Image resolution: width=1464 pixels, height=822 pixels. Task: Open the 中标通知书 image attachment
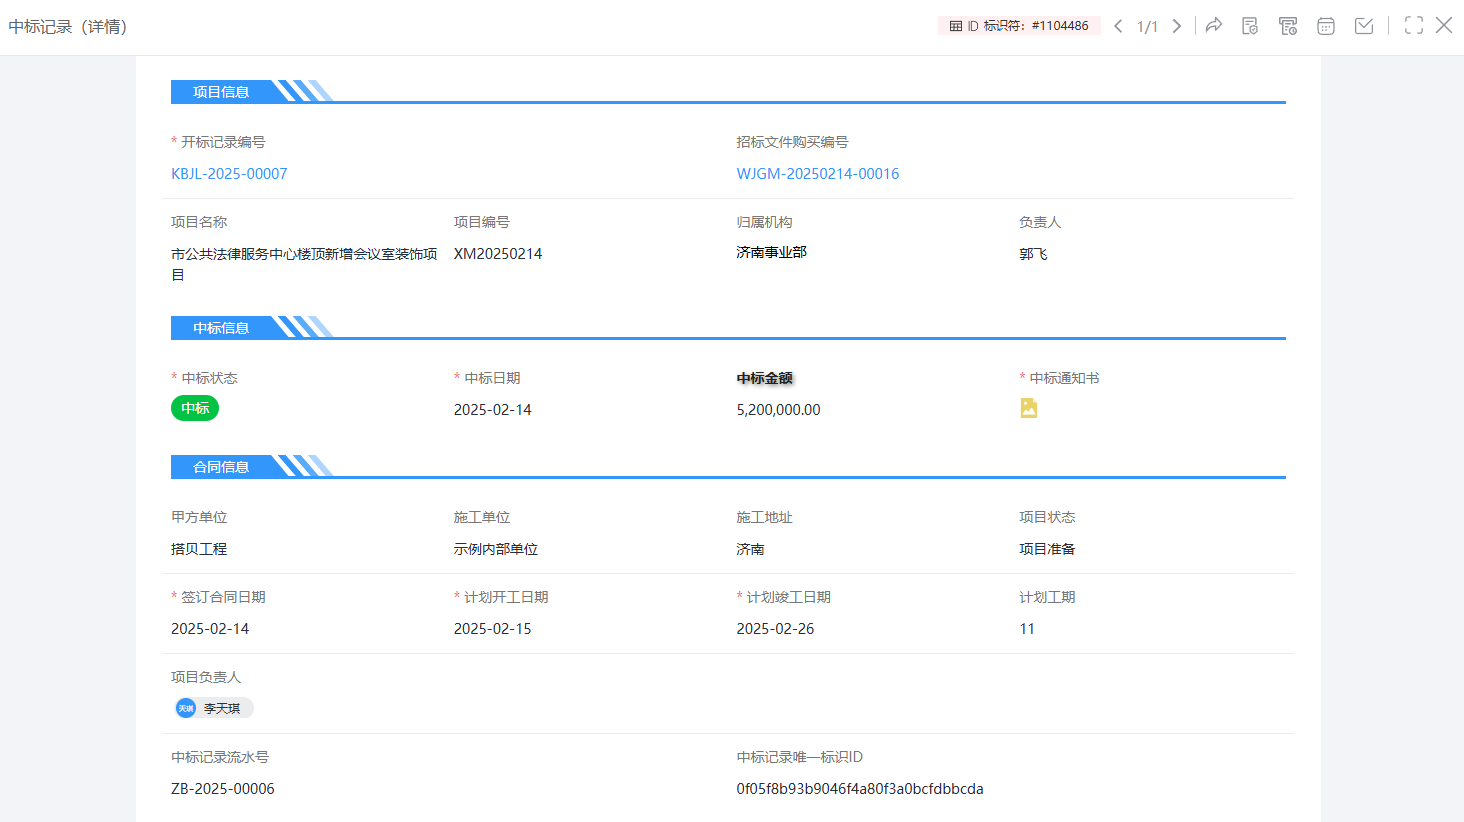[x=1028, y=408]
